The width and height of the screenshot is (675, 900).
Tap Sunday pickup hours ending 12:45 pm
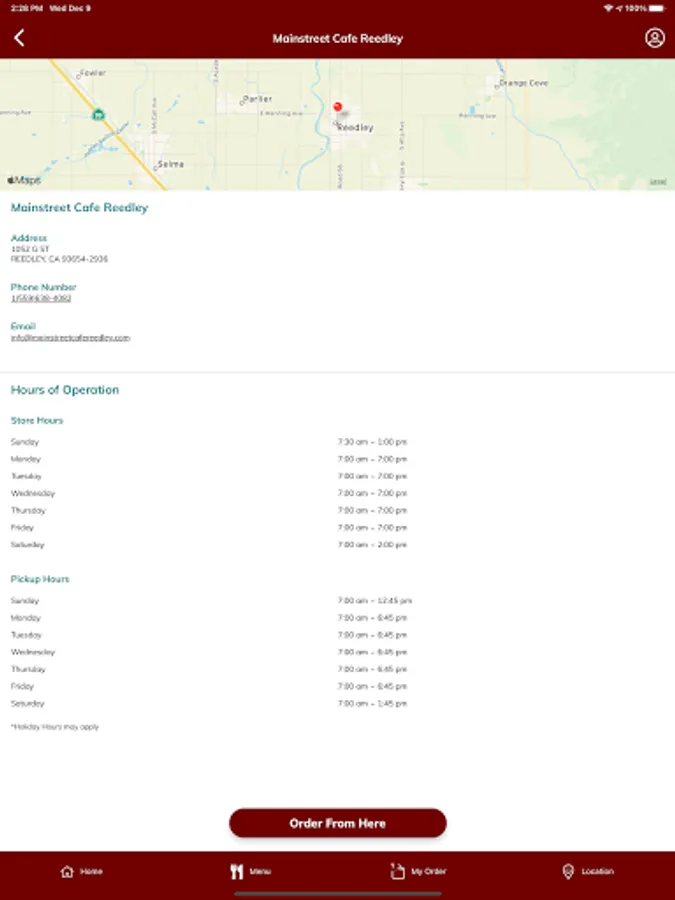(375, 600)
